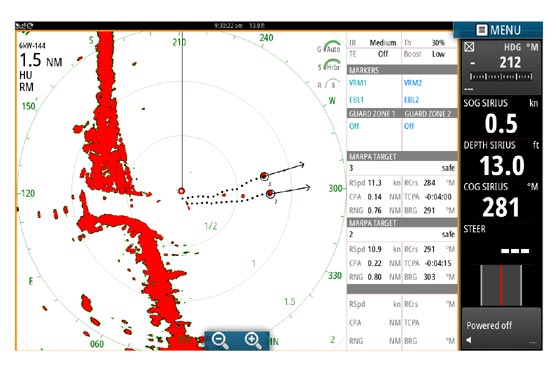Viewport: 558px width, 372px height.
Task: Open the Powered off autopilot button
Action: 501,329
